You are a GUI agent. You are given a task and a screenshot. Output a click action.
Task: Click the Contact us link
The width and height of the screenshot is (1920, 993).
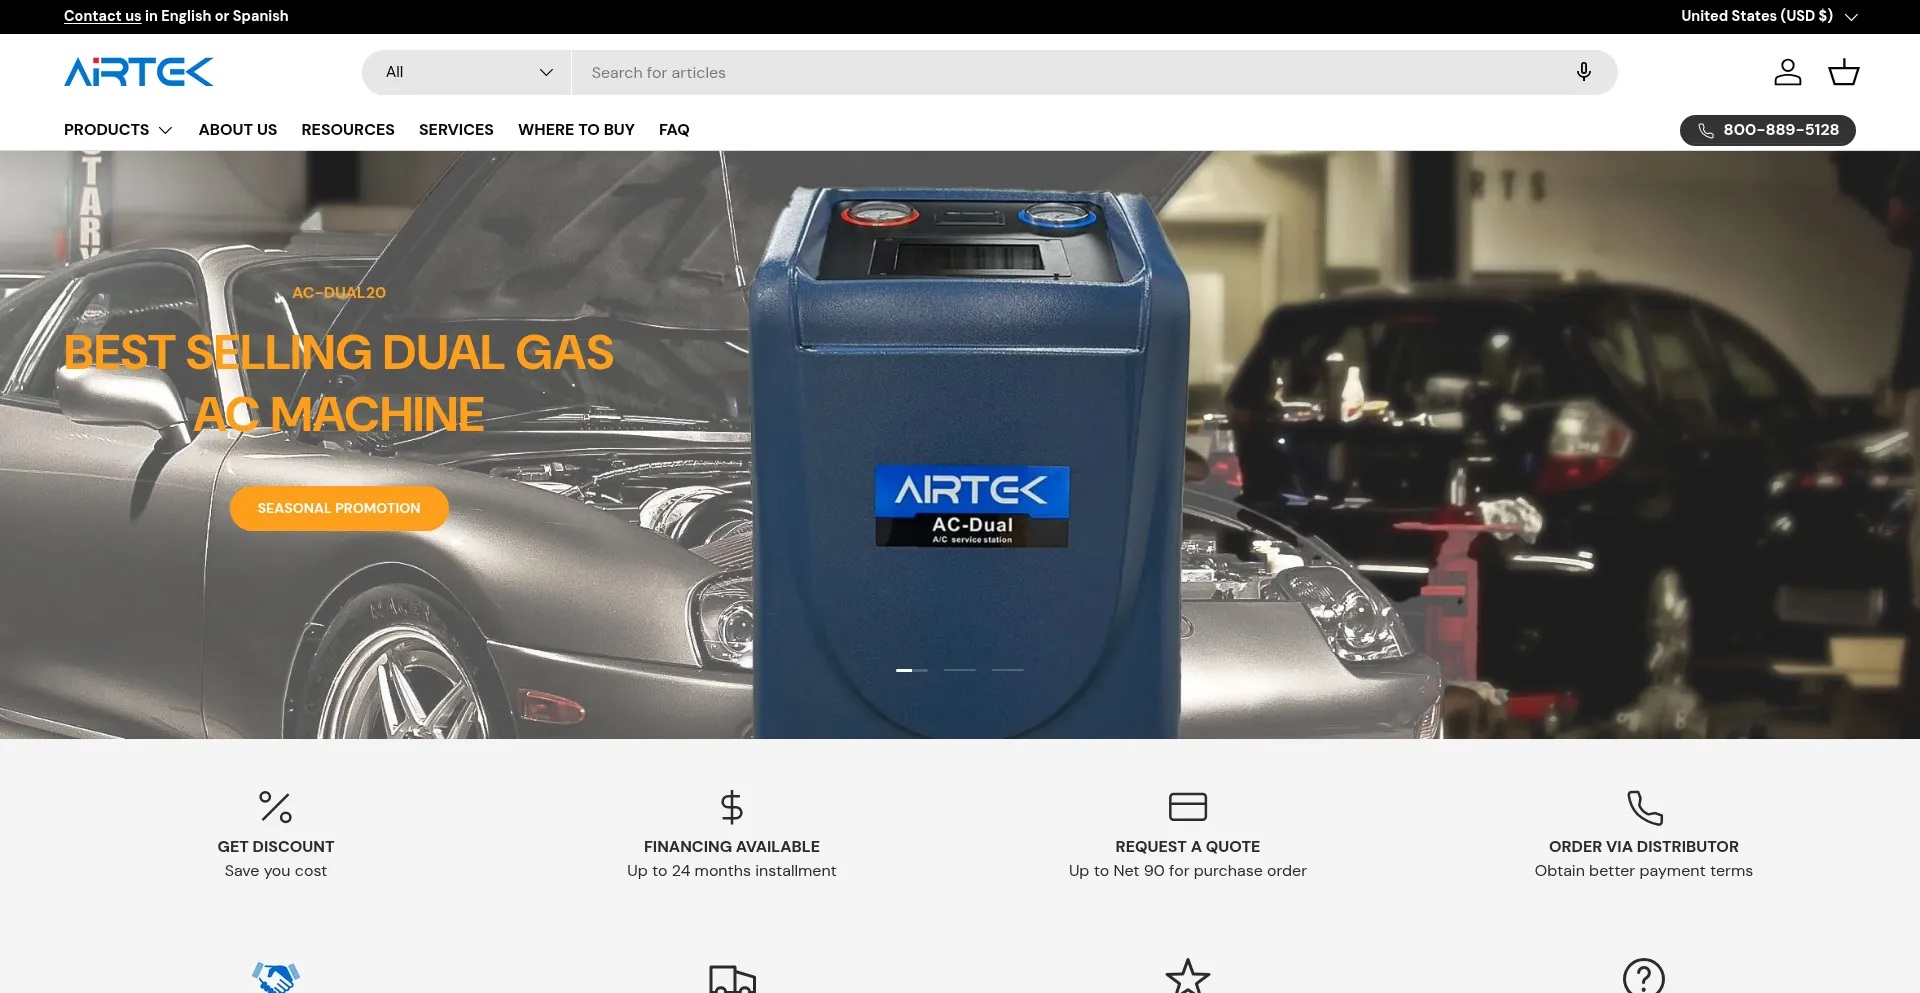pos(102,16)
